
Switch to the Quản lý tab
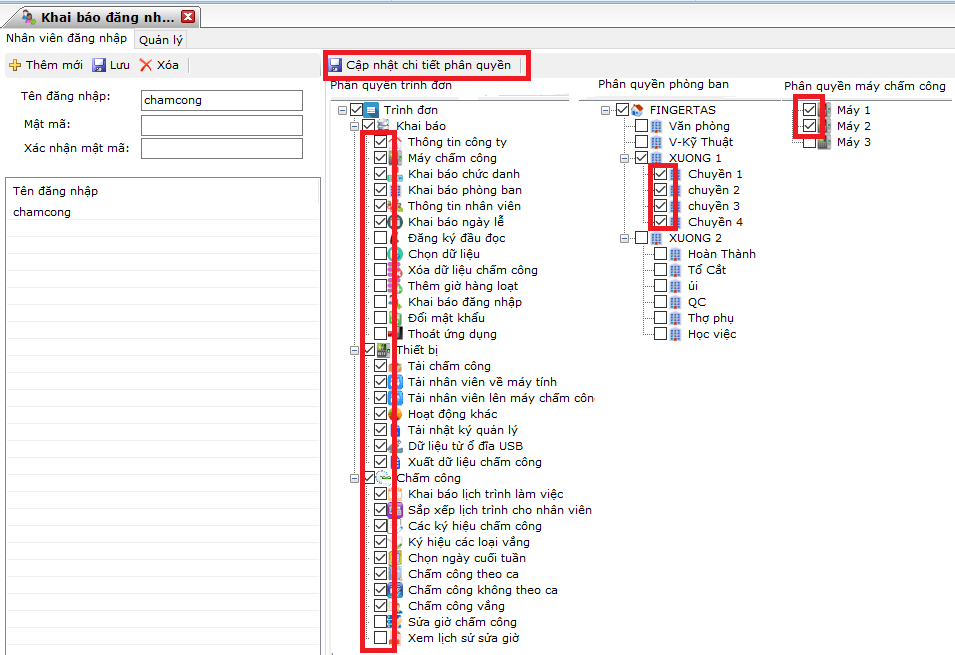[x=160, y=40]
